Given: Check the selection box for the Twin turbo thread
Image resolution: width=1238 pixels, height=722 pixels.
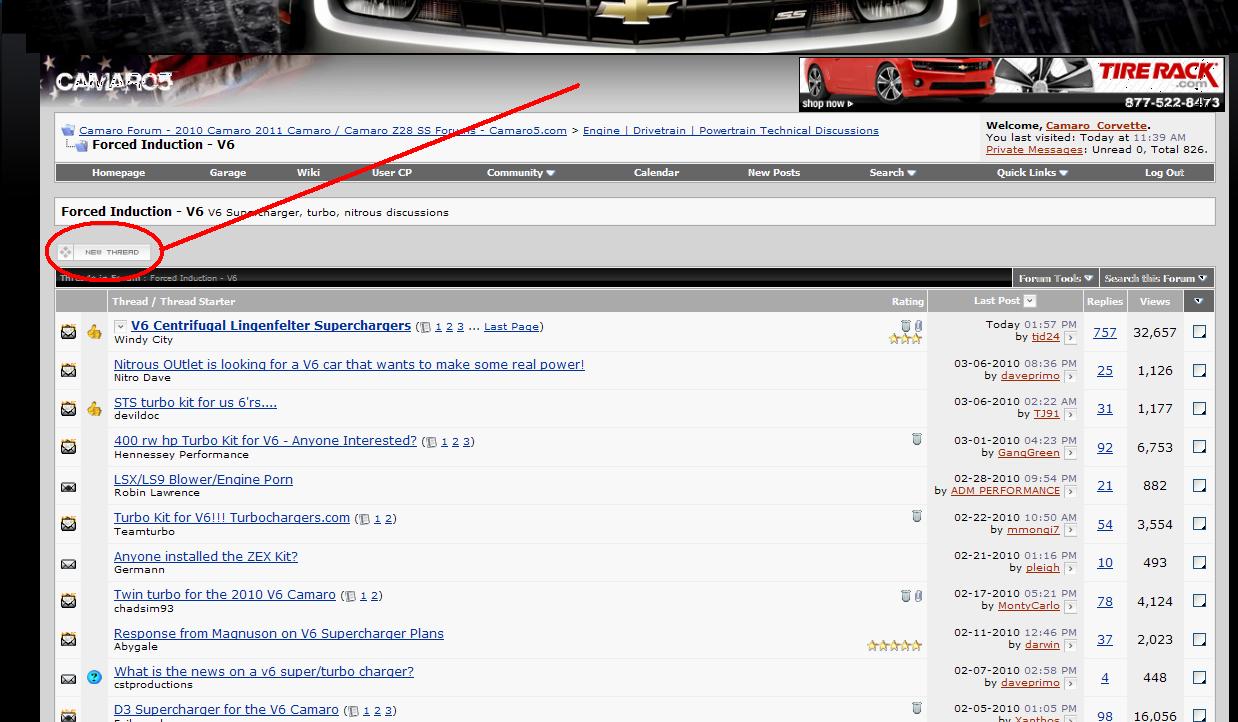Looking at the screenshot, I should point(1199,601).
